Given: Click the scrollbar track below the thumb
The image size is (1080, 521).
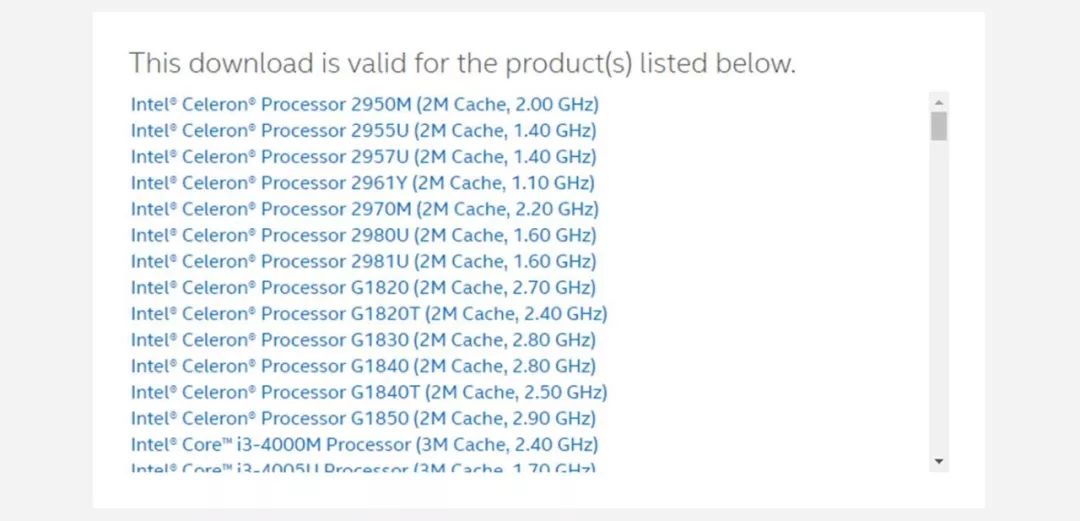Looking at the screenshot, I should pyautogui.click(x=938, y=300).
